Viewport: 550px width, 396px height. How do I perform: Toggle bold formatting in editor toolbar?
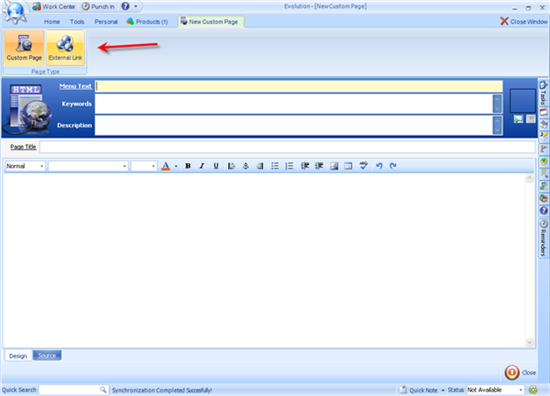point(188,166)
